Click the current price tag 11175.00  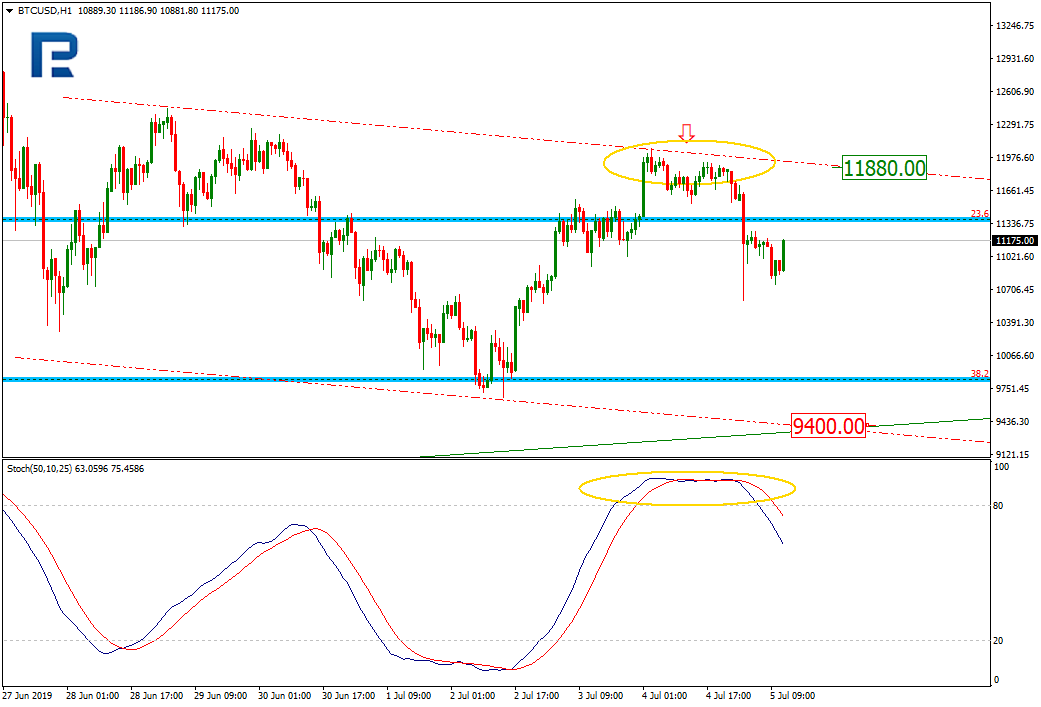pos(1014,240)
